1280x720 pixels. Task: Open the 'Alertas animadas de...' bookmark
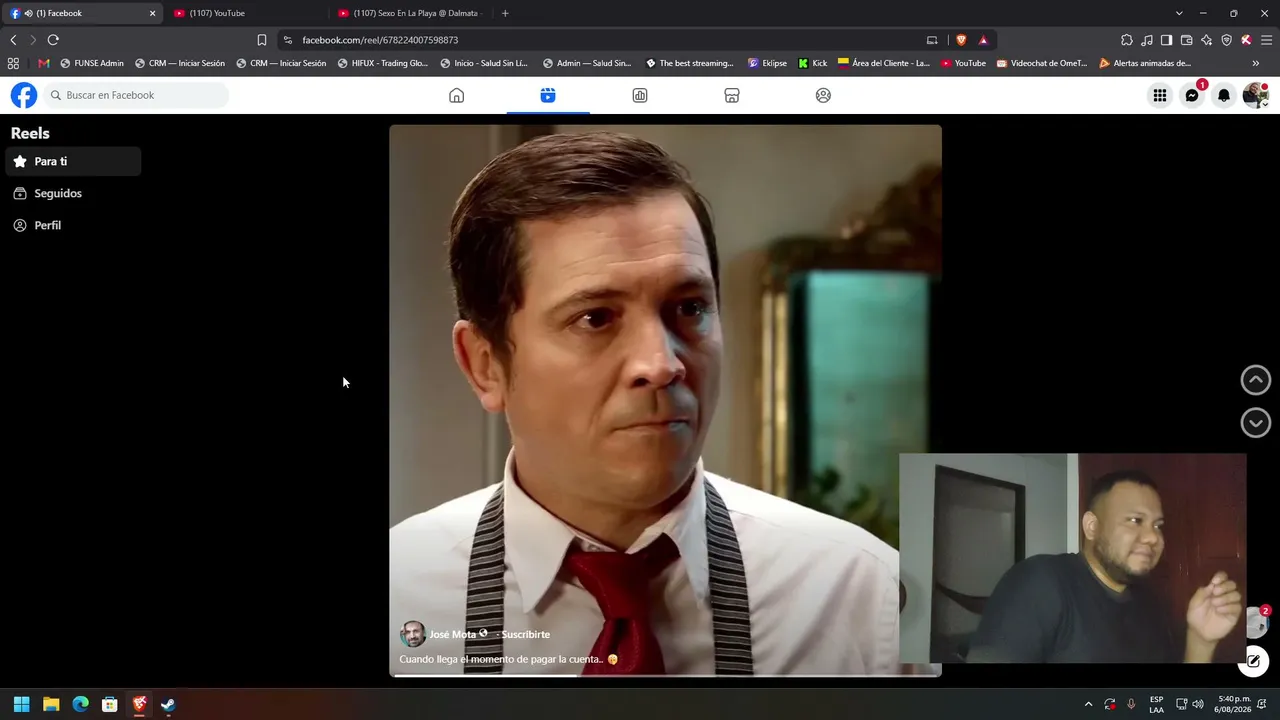click(1145, 63)
